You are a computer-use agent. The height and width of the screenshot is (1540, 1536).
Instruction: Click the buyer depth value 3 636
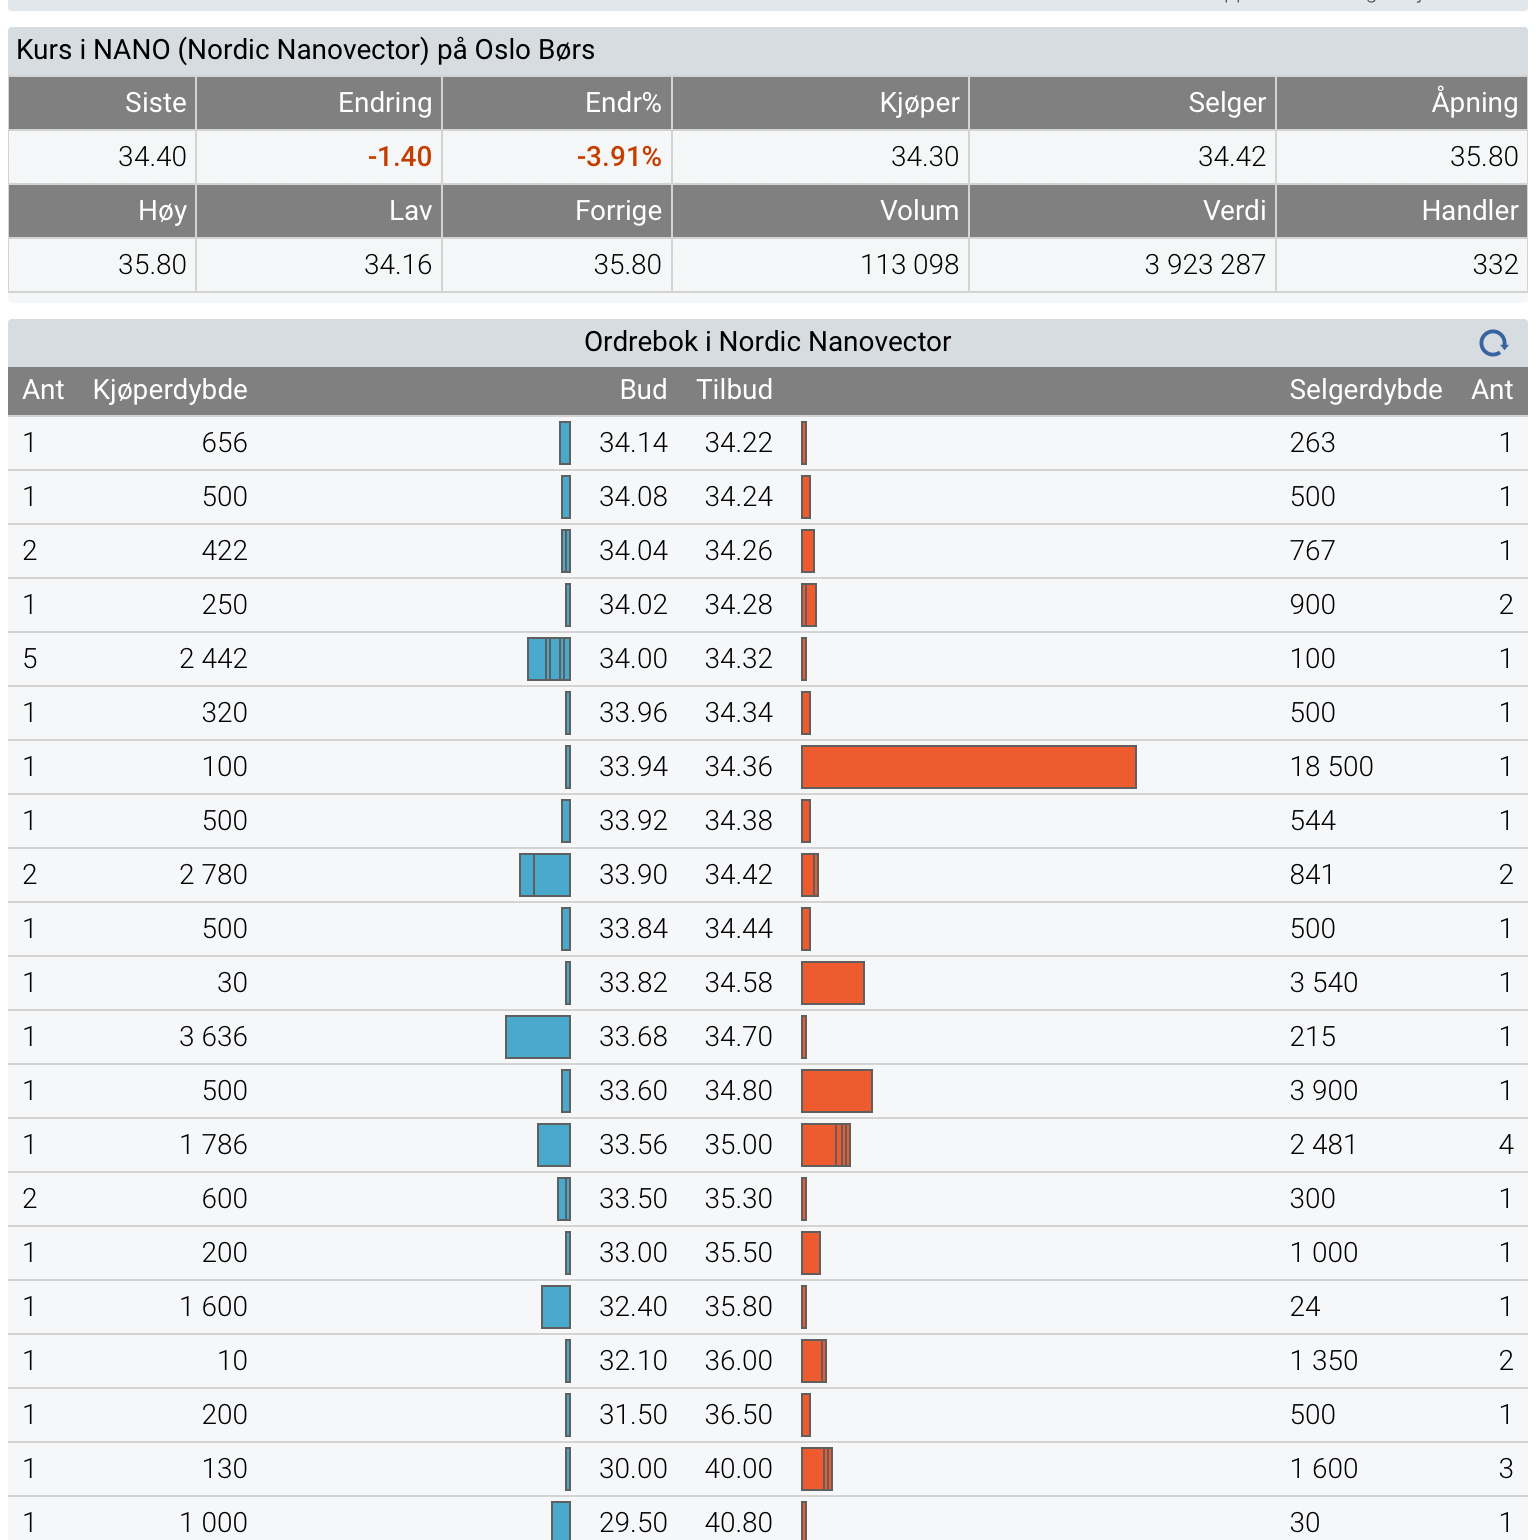point(213,1037)
